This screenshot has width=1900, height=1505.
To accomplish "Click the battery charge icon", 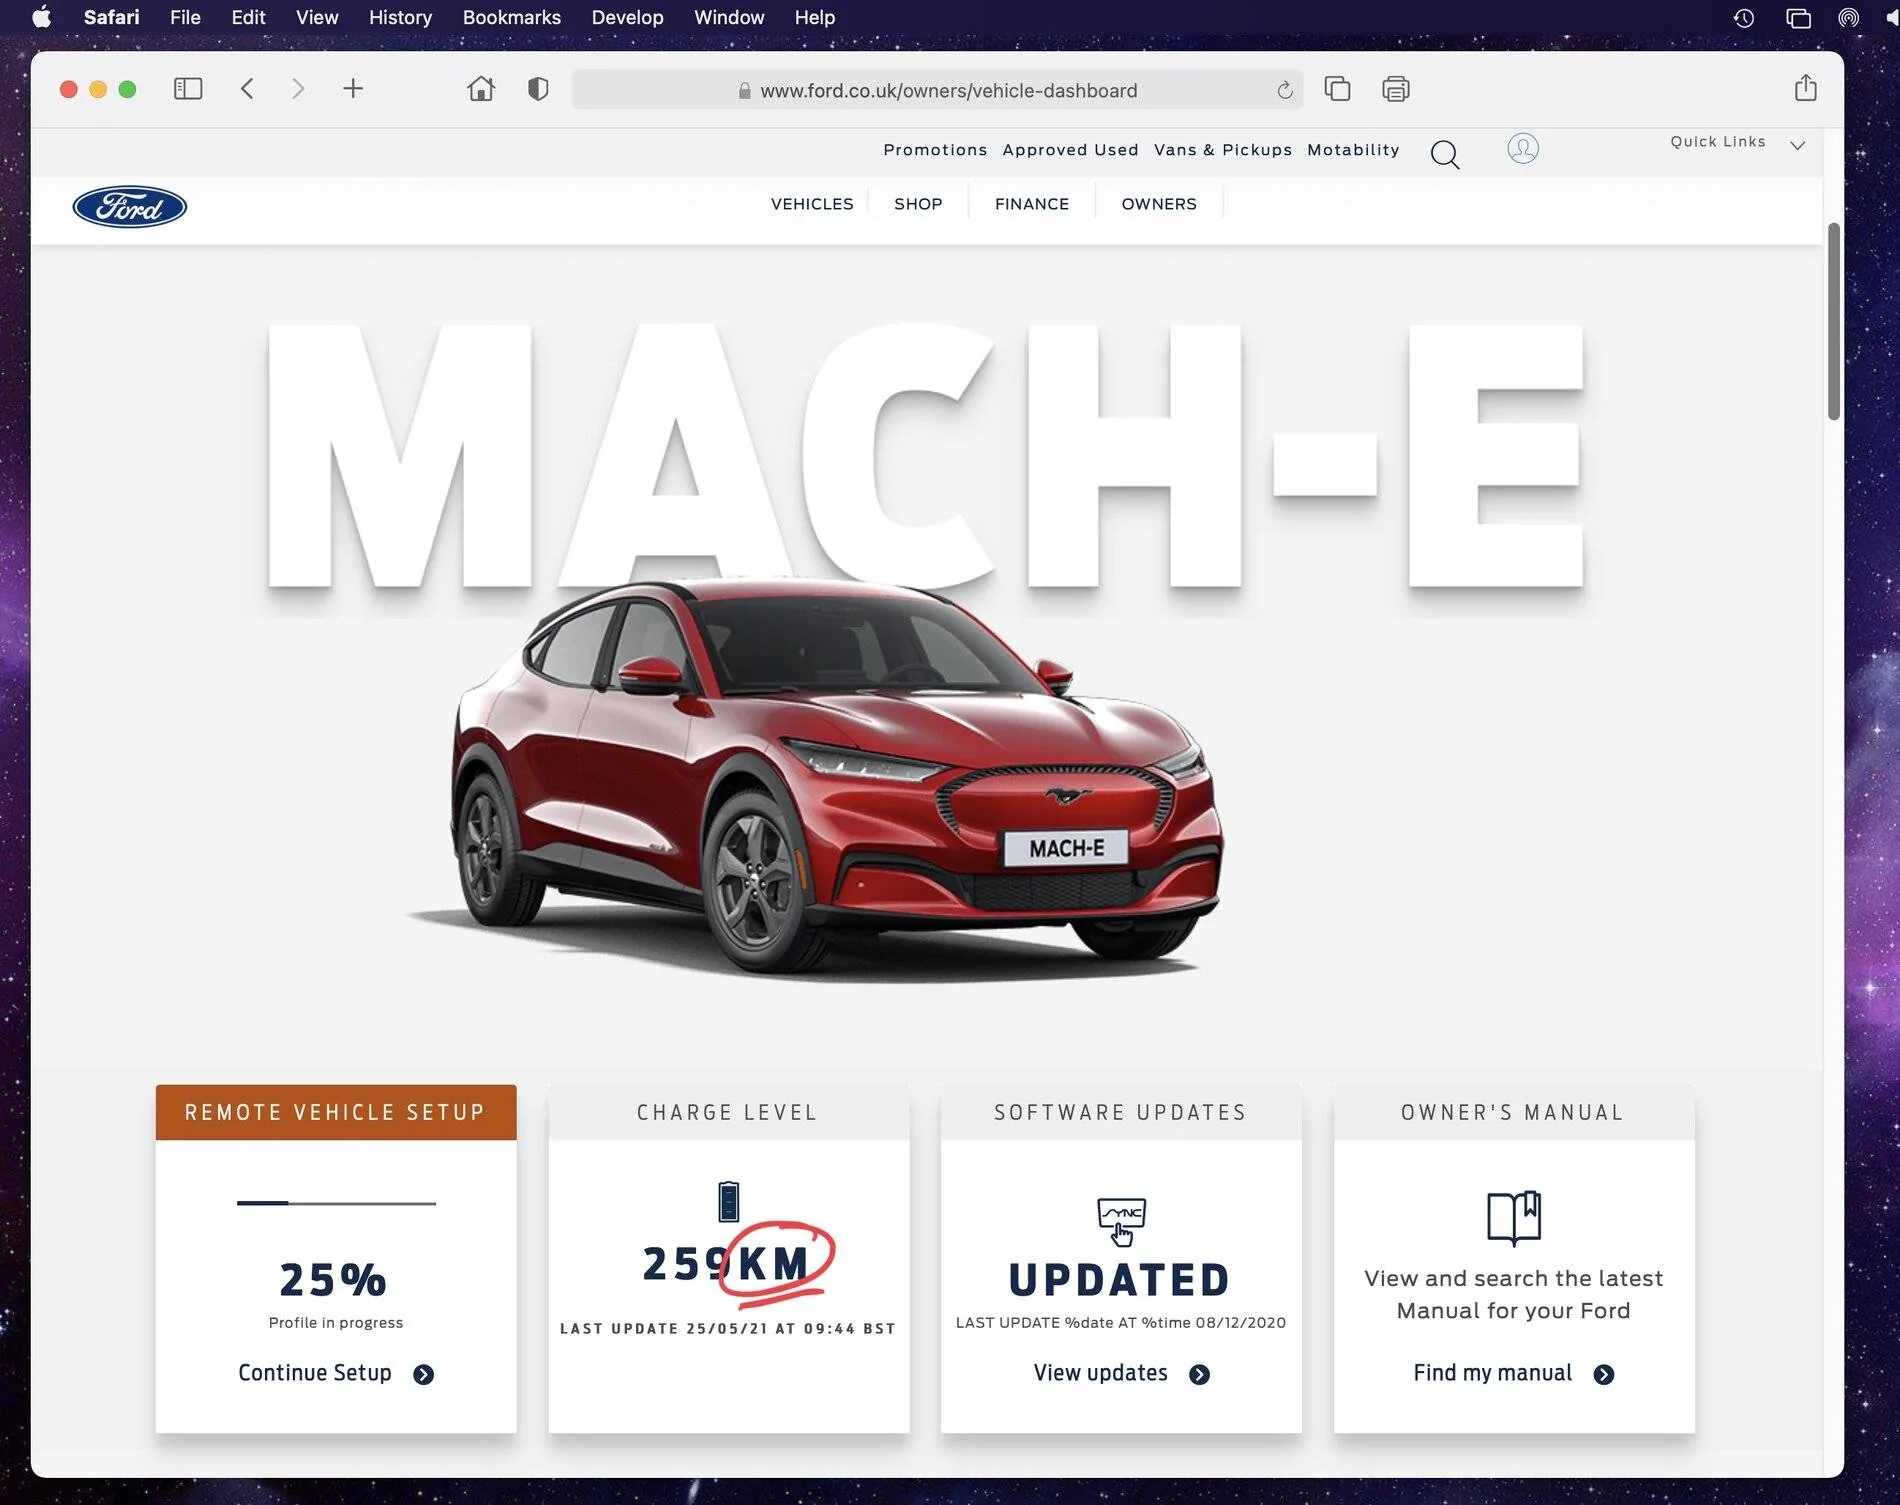I will (729, 1201).
